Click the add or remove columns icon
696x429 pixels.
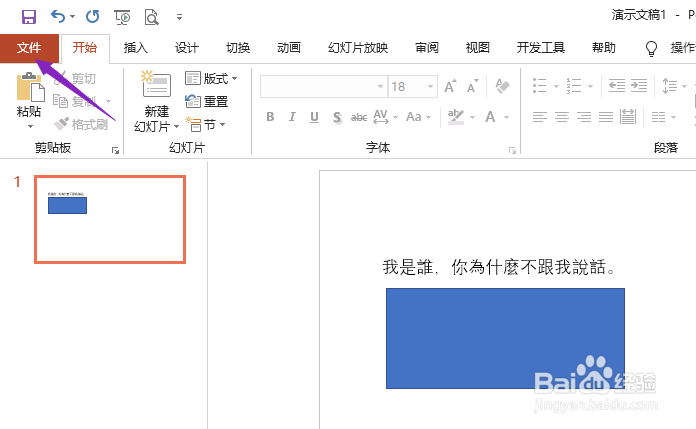659,117
